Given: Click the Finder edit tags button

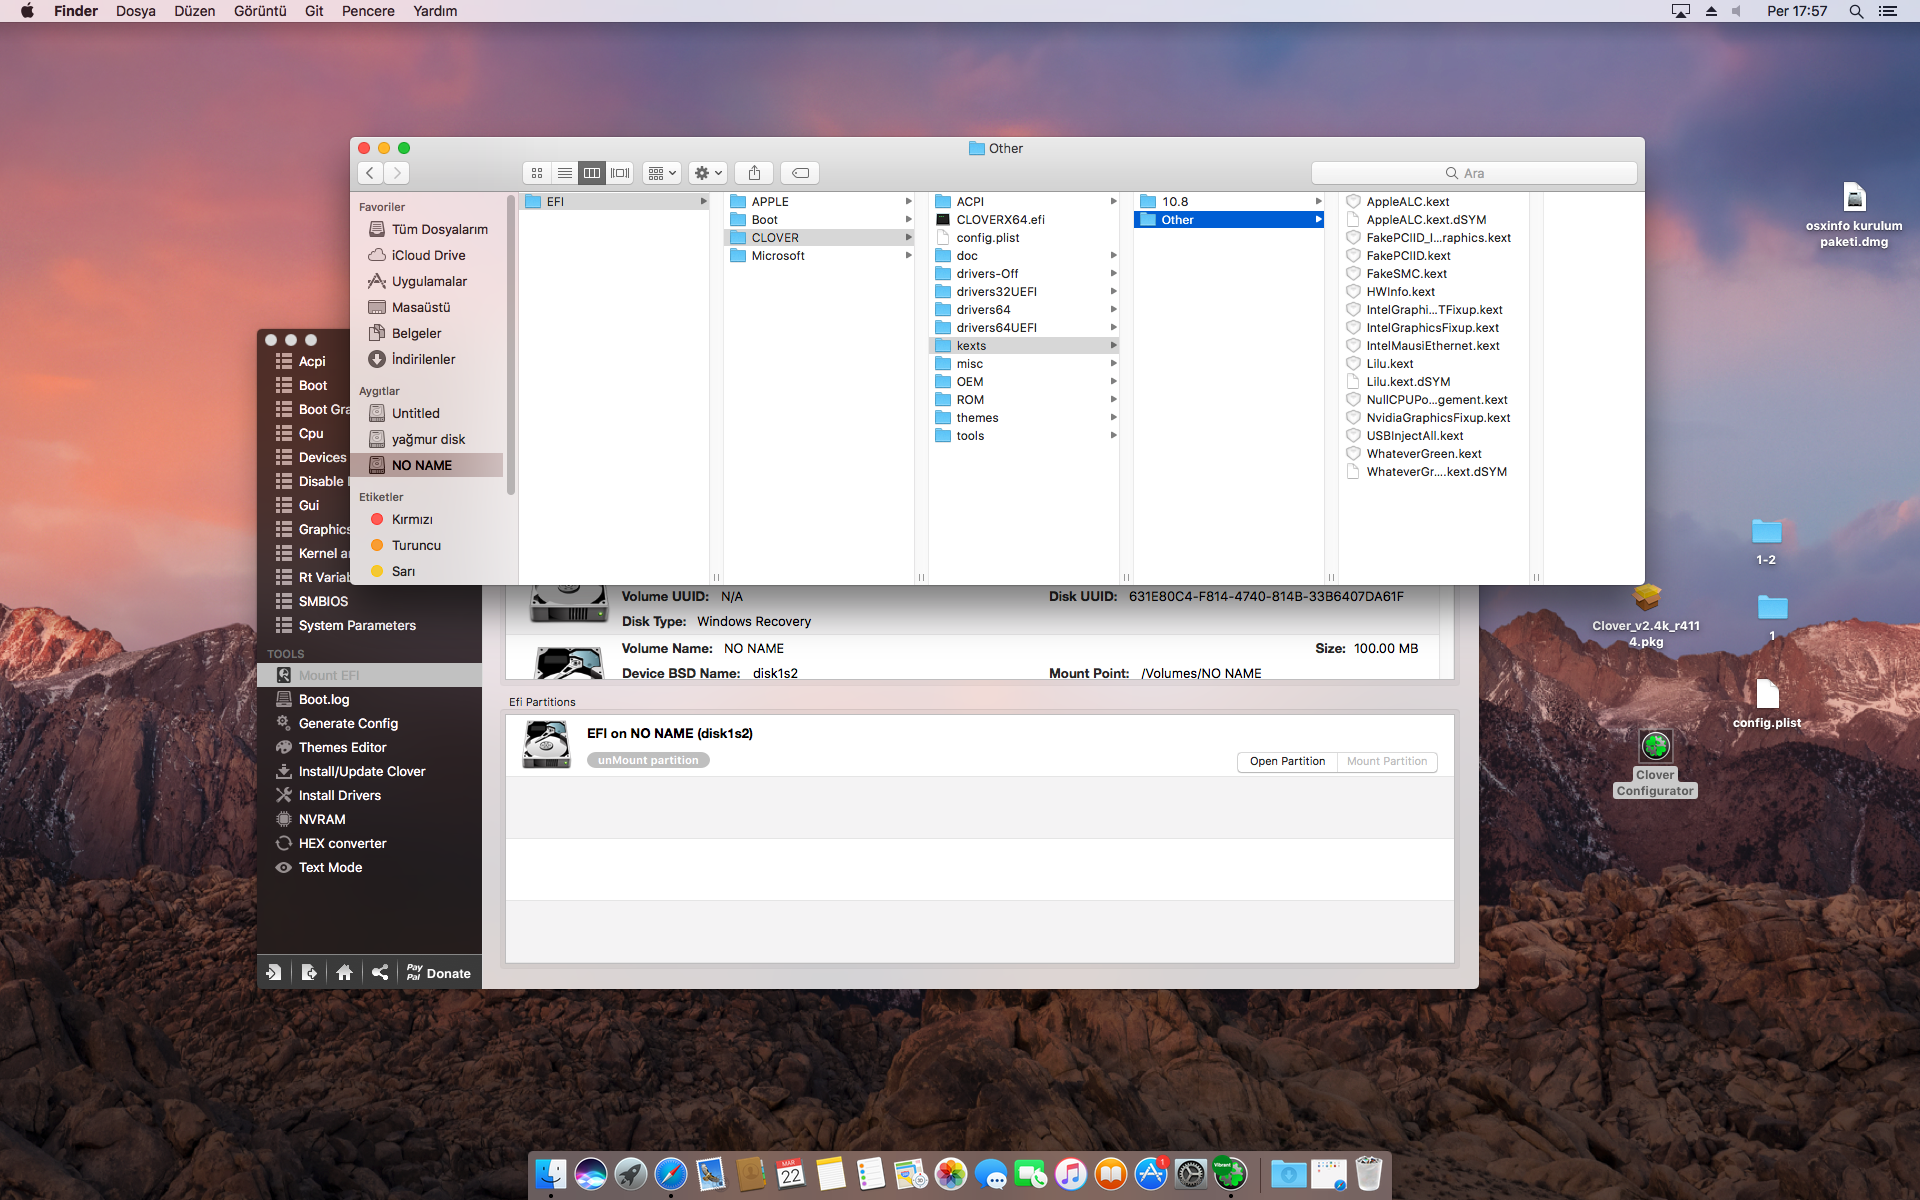Looking at the screenshot, I should [800, 173].
